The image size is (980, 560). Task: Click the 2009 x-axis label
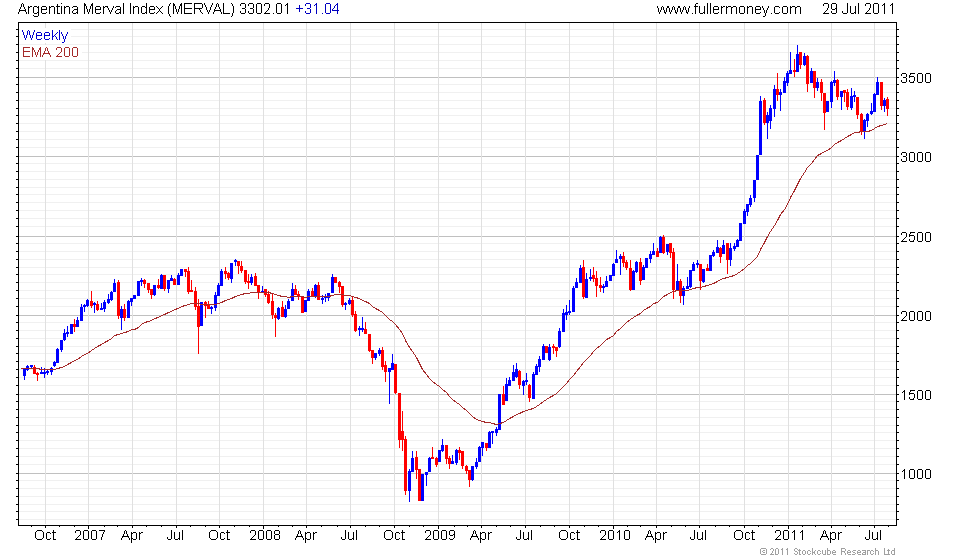point(439,536)
